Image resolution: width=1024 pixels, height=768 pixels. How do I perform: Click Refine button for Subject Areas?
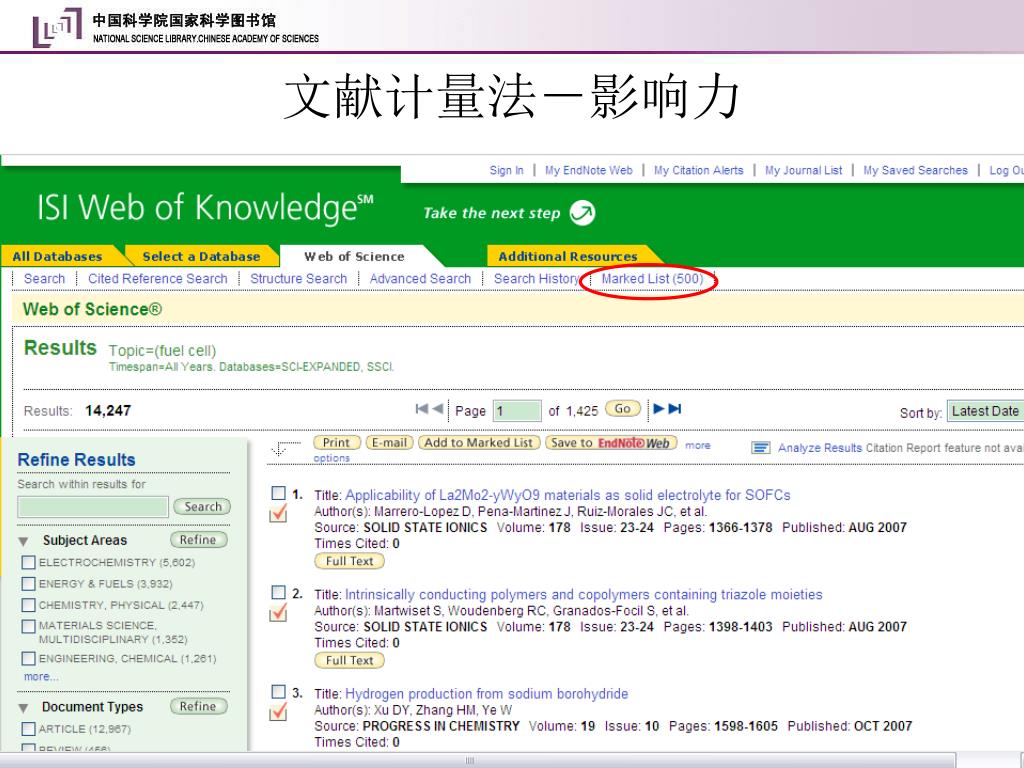click(198, 540)
